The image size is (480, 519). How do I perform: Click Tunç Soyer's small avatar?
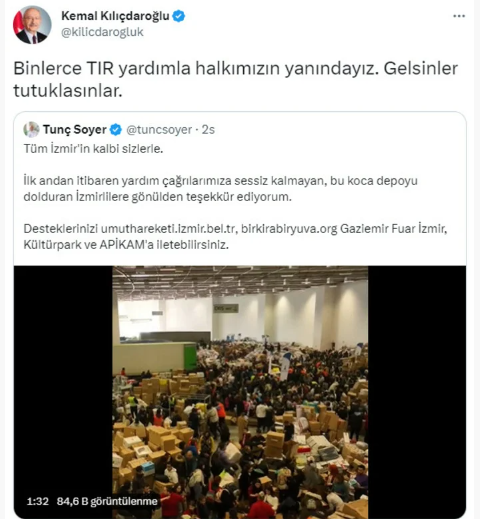[x=31, y=129]
